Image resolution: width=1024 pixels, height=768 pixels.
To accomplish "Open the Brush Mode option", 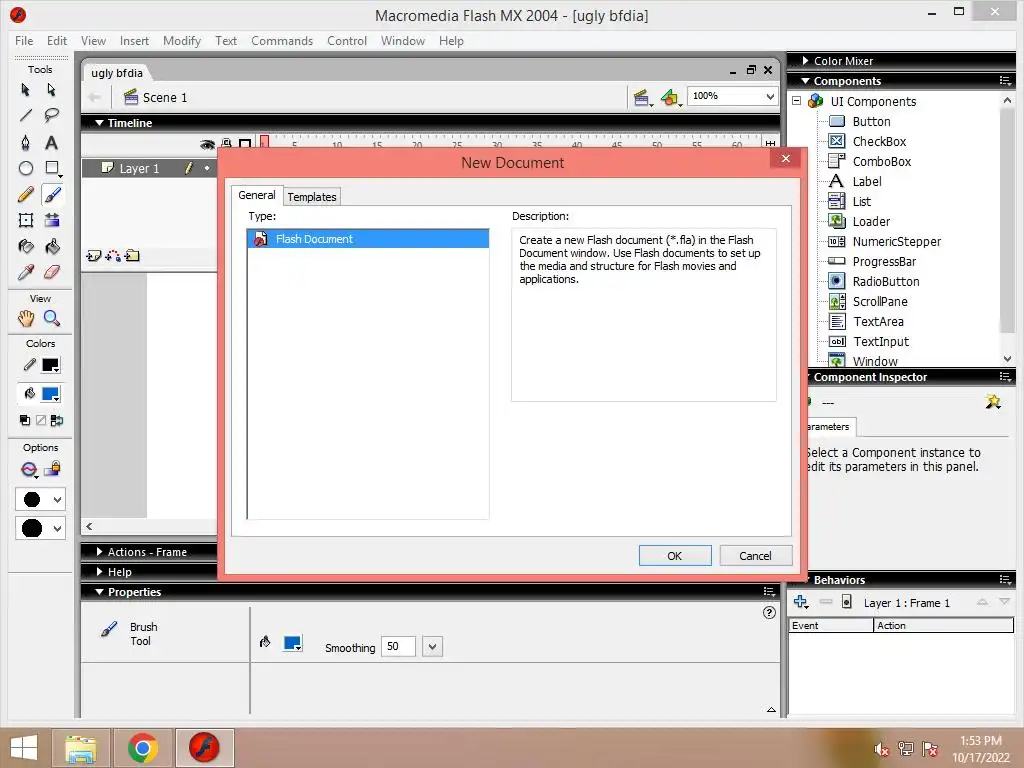I will coord(29,470).
